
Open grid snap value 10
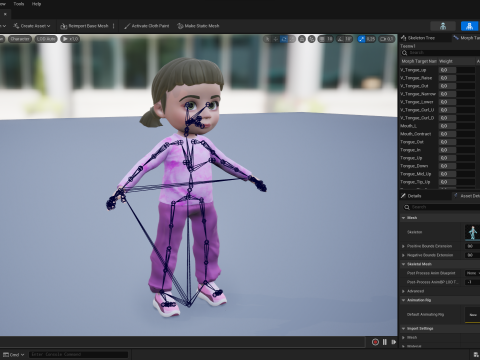330,39
